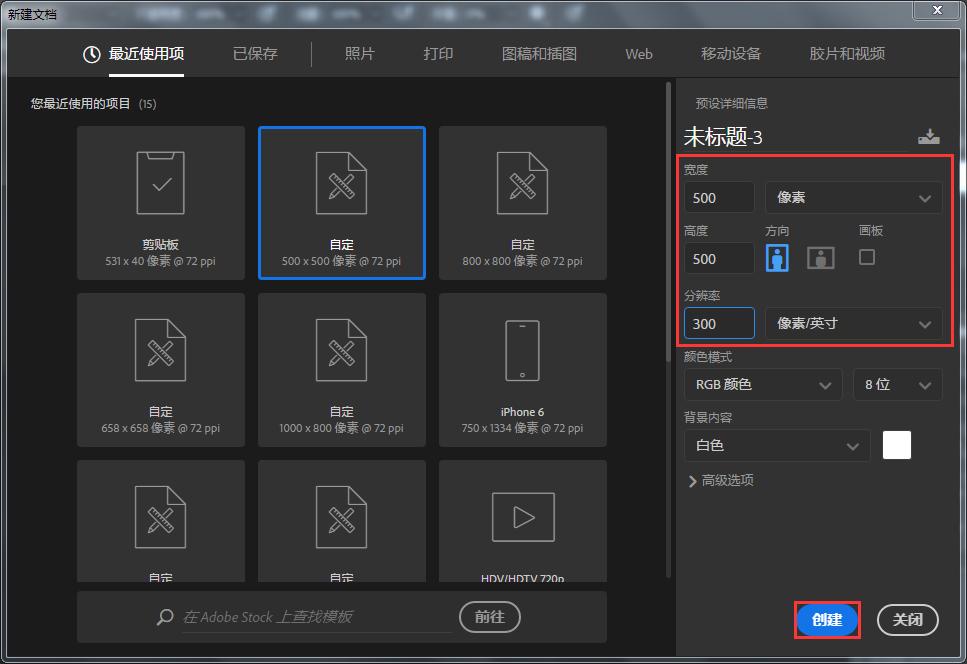Screen dimensions: 967x664
Task: Save the preset using the download icon
Action: click(x=929, y=134)
